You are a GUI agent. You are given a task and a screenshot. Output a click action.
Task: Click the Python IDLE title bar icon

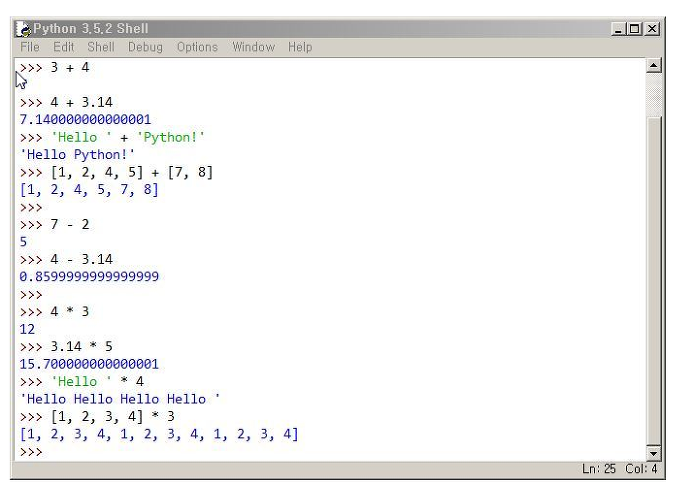23,29
